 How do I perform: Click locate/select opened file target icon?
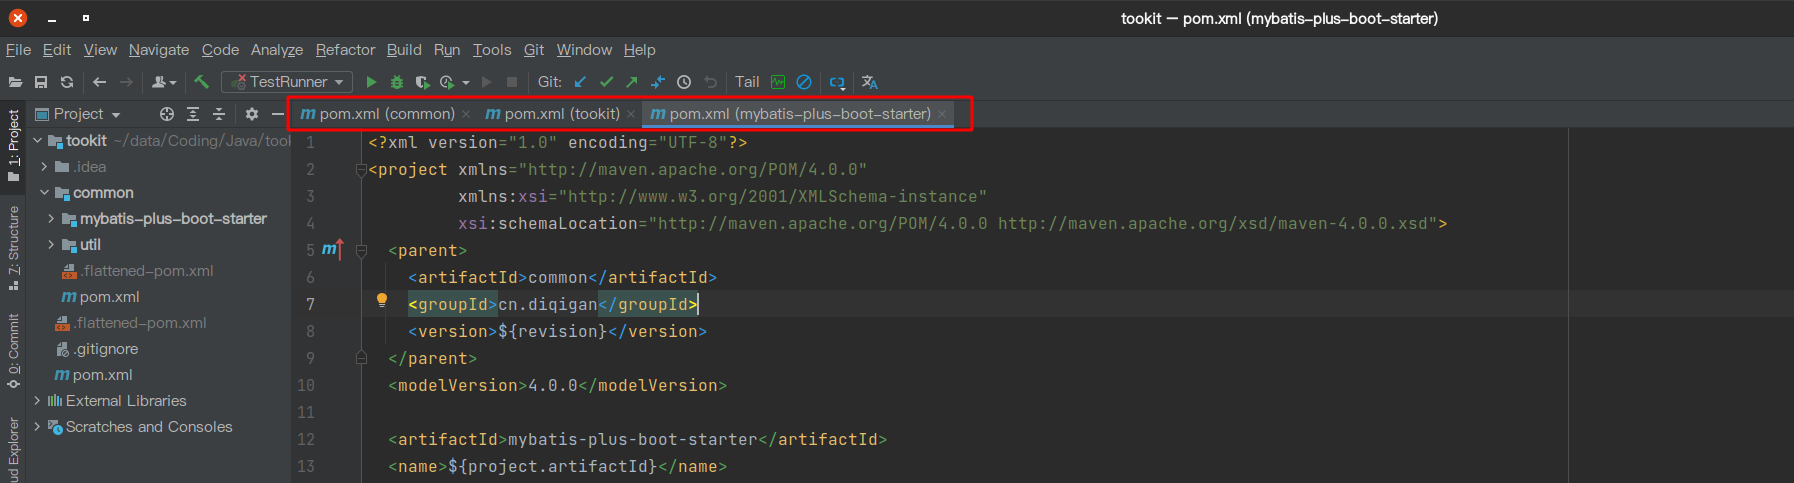[167, 114]
